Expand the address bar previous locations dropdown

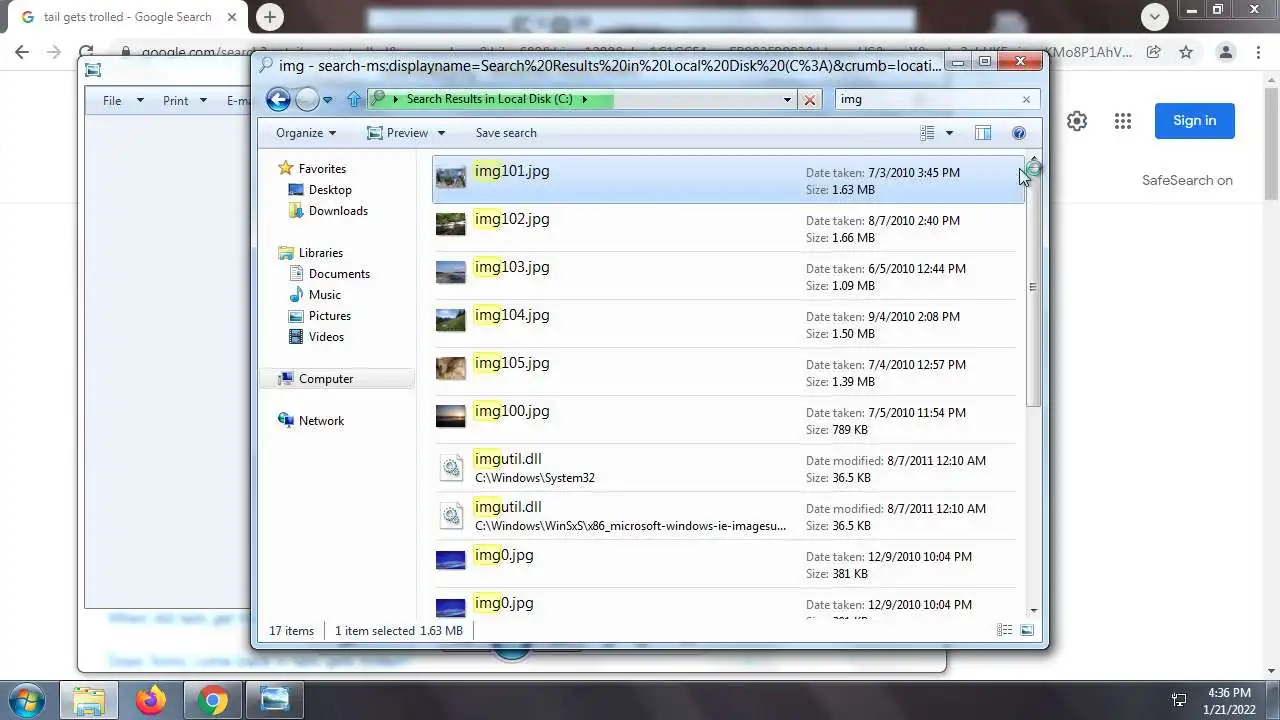(787, 99)
